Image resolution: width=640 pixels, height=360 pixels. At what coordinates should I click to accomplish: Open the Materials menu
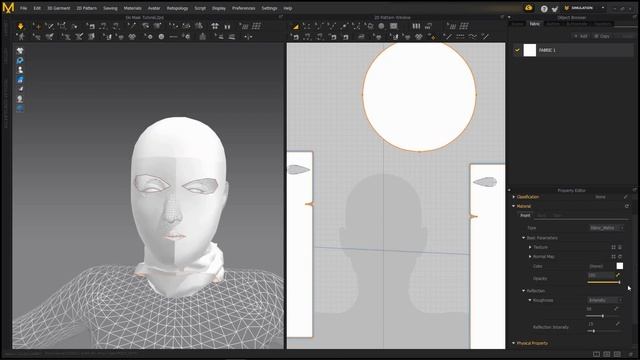[x=133, y=8]
